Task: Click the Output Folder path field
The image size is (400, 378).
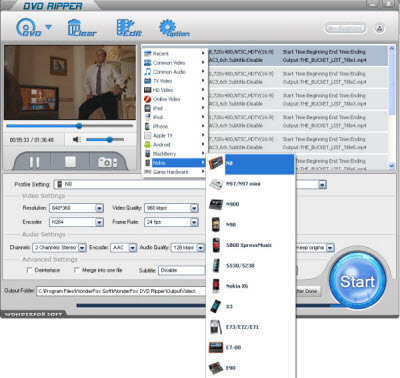Action: click(121, 291)
